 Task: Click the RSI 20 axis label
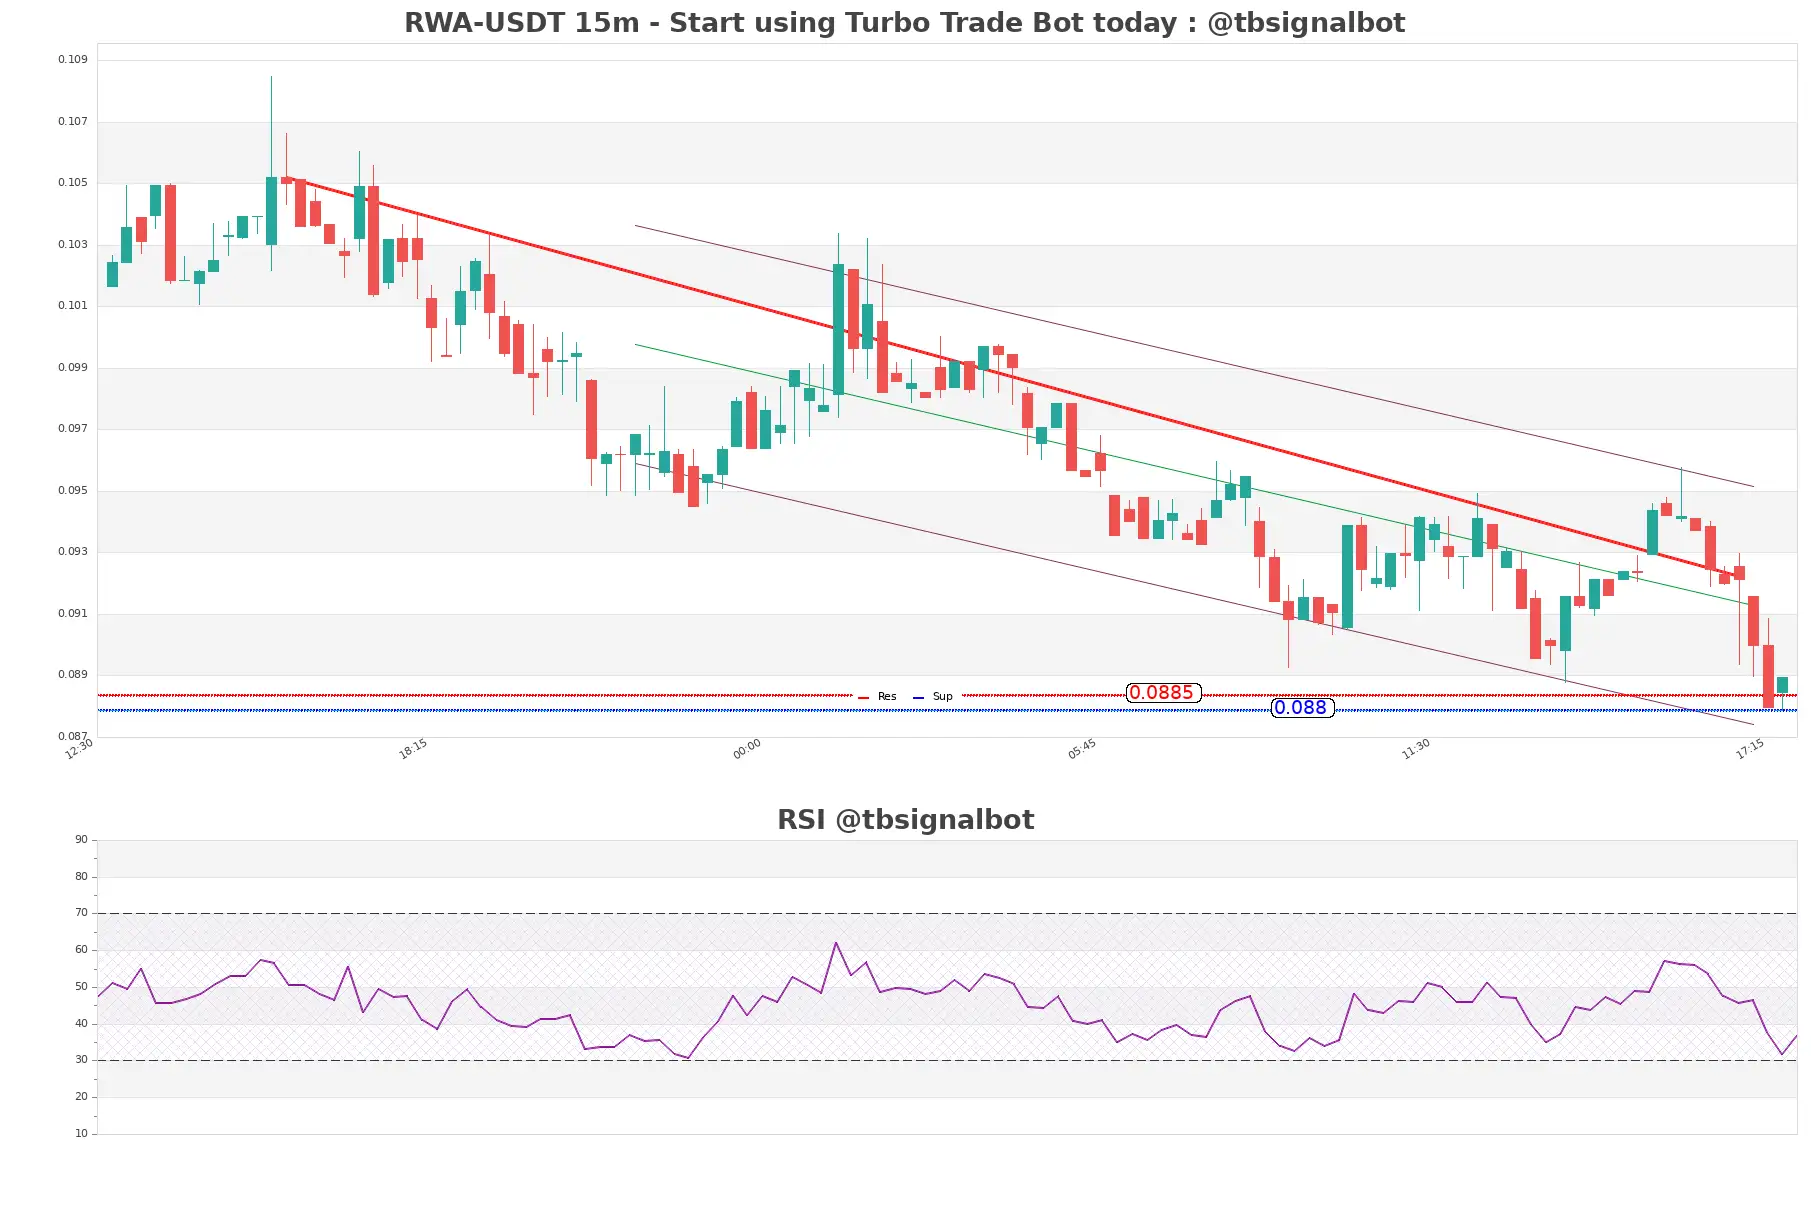(81, 1097)
